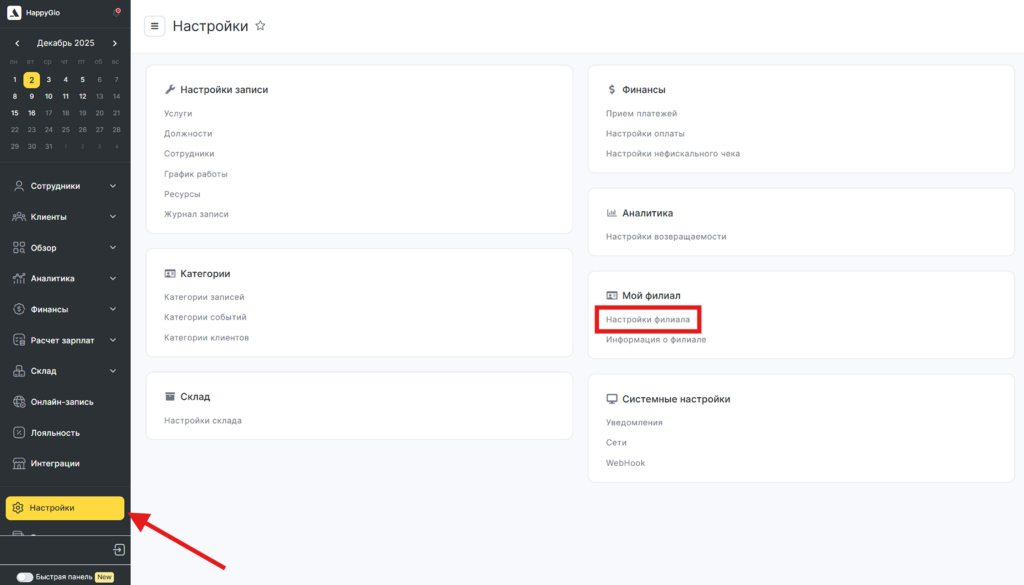Go to next month in calendar

tap(115, 44)
